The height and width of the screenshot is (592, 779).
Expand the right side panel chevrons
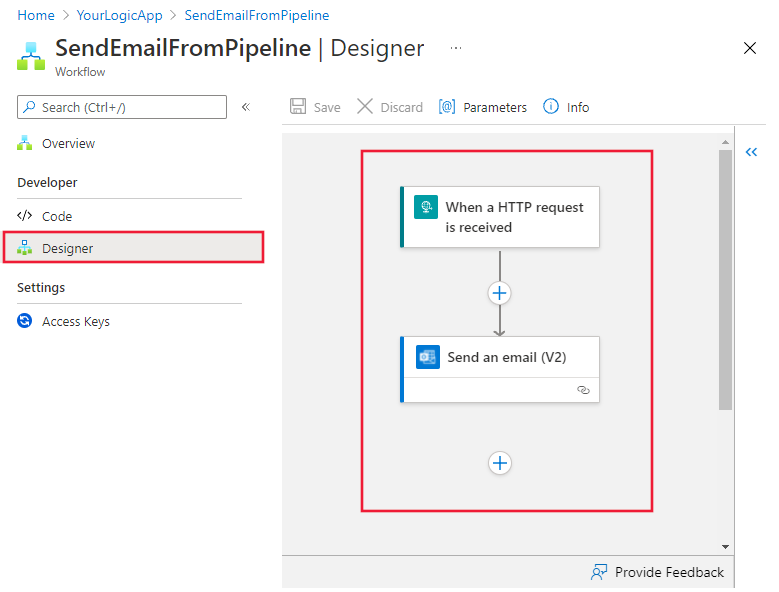click(x=752, y=152)
